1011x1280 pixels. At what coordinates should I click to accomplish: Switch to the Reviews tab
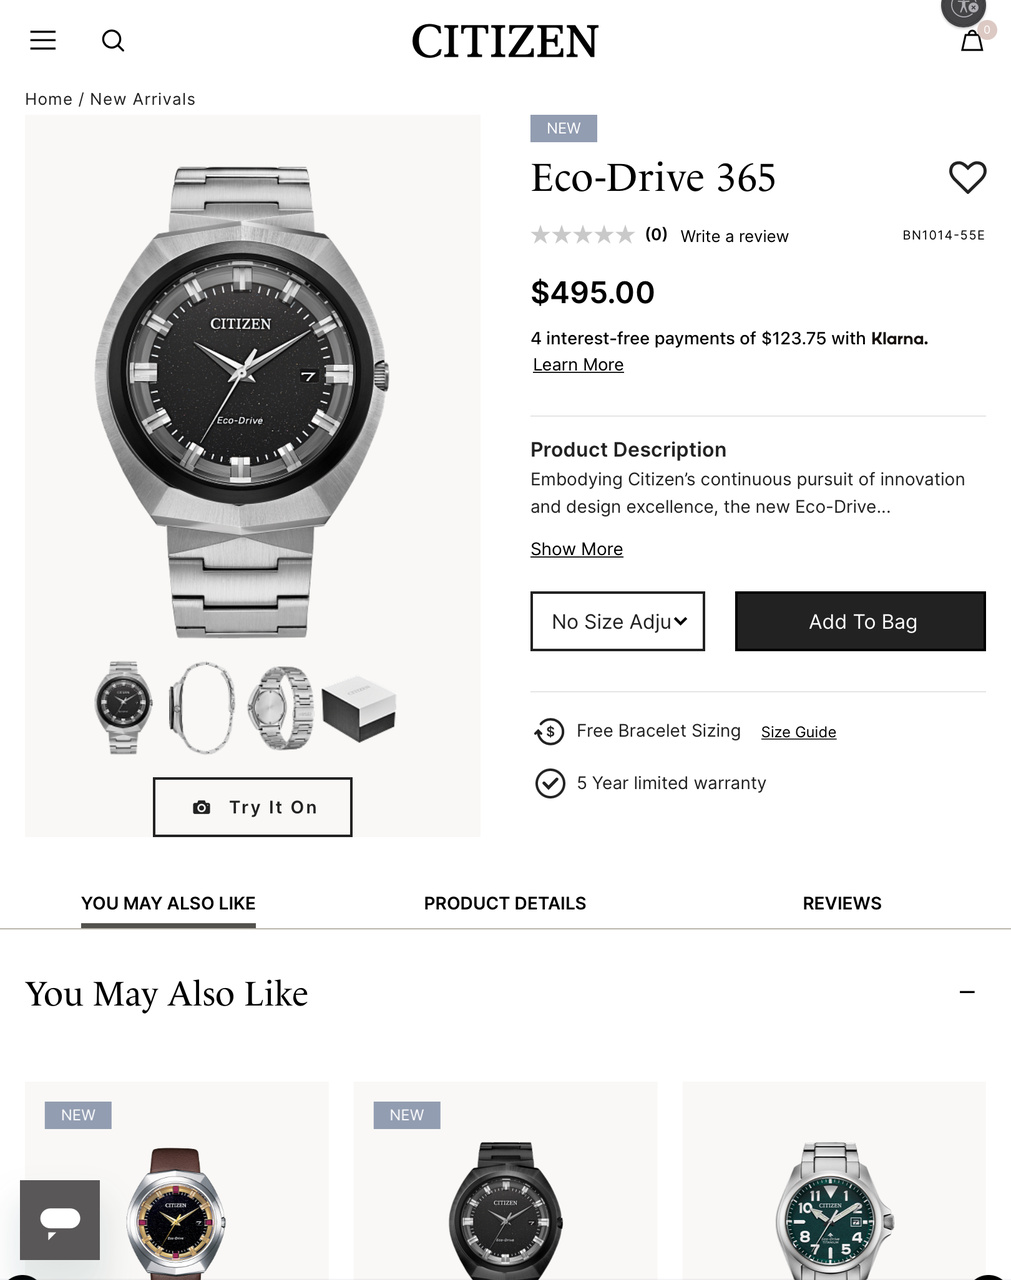(x=842, y=903)
